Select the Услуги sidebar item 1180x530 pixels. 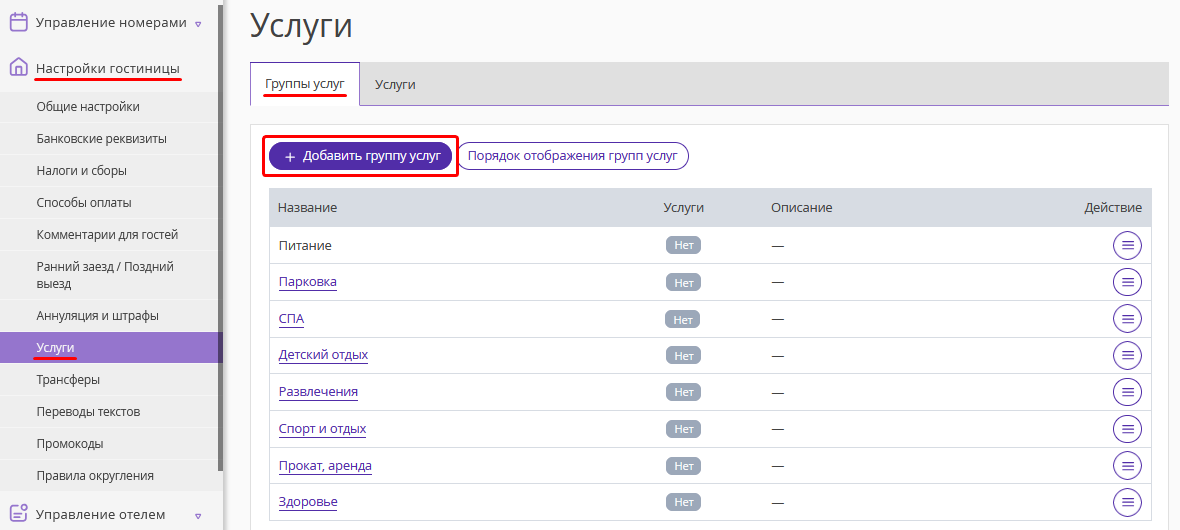(x=111, y=348)
